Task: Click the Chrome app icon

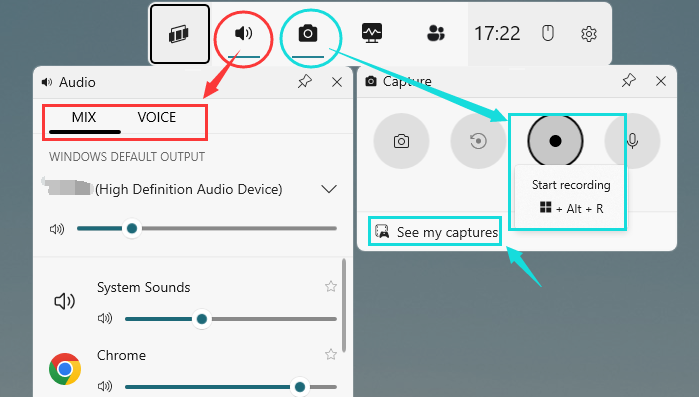Action: coord(65,369)
